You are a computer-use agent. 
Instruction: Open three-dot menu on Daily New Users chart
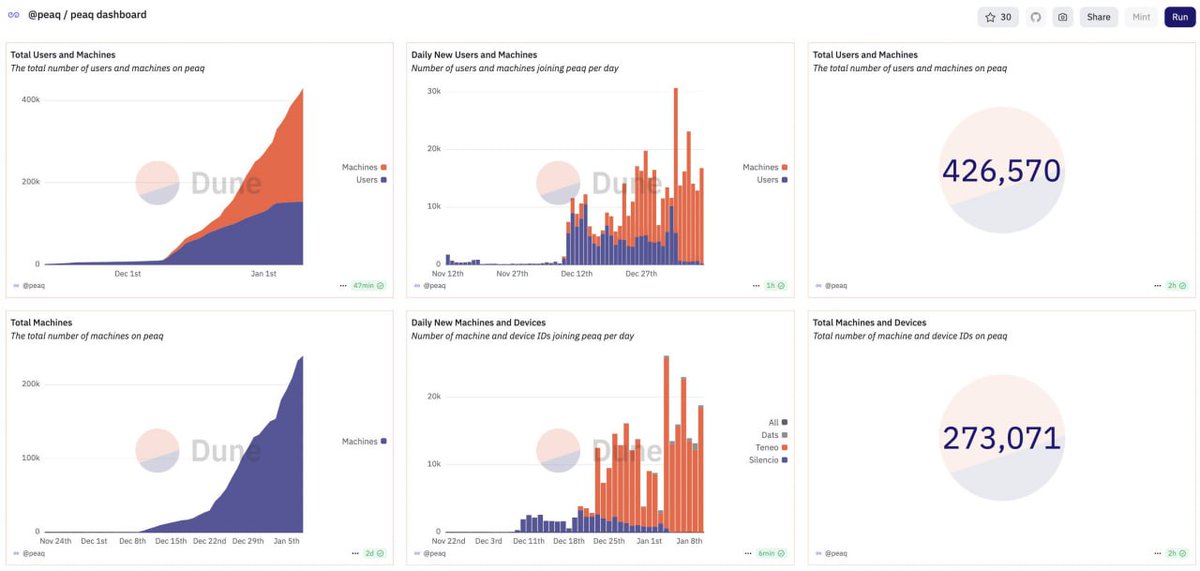pos(757,285)
